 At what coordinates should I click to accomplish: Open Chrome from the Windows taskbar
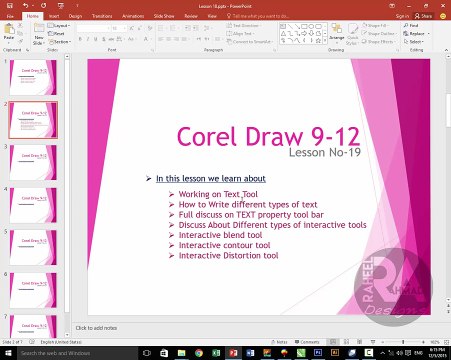coord(199,353)
